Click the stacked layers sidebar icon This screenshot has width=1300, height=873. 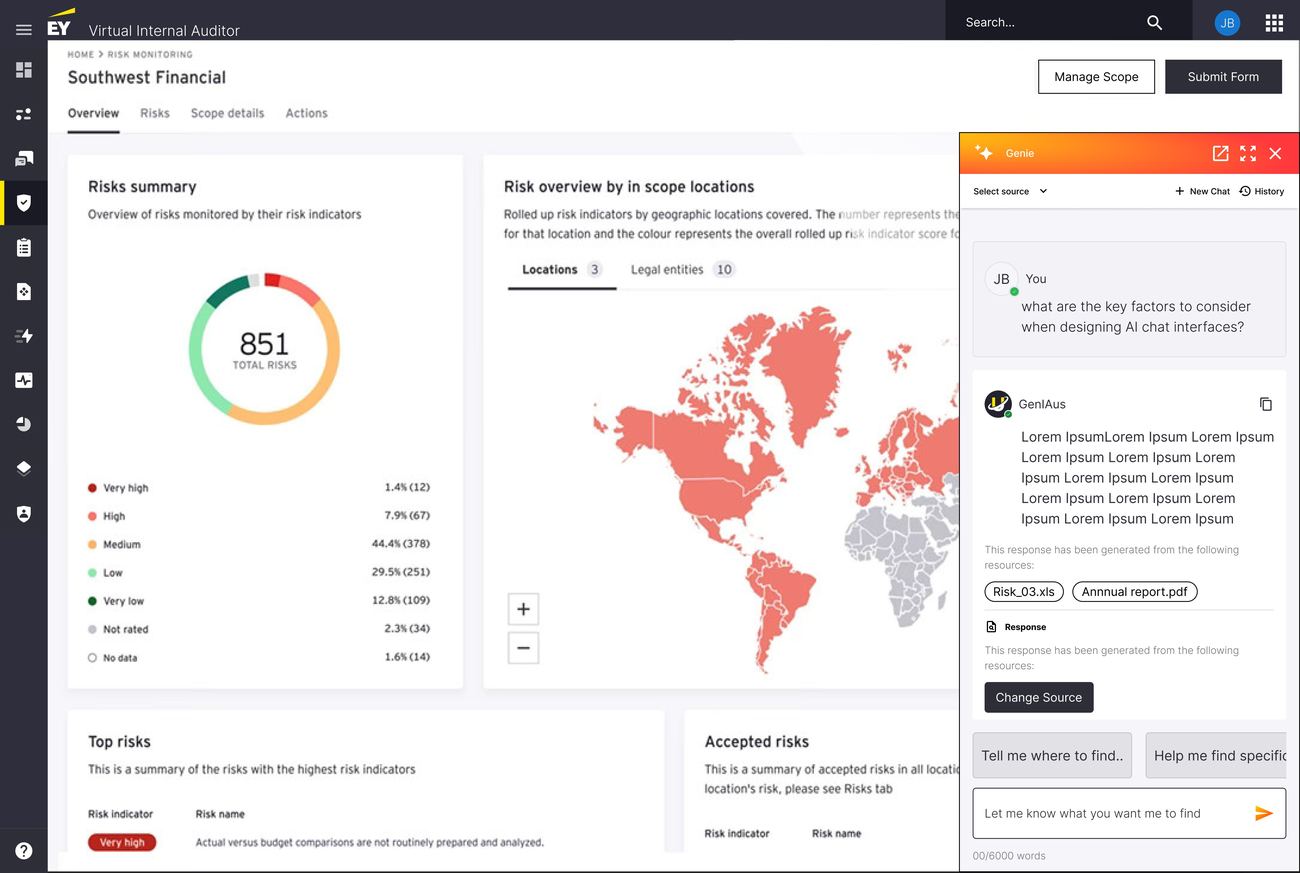tap(24, 468)
